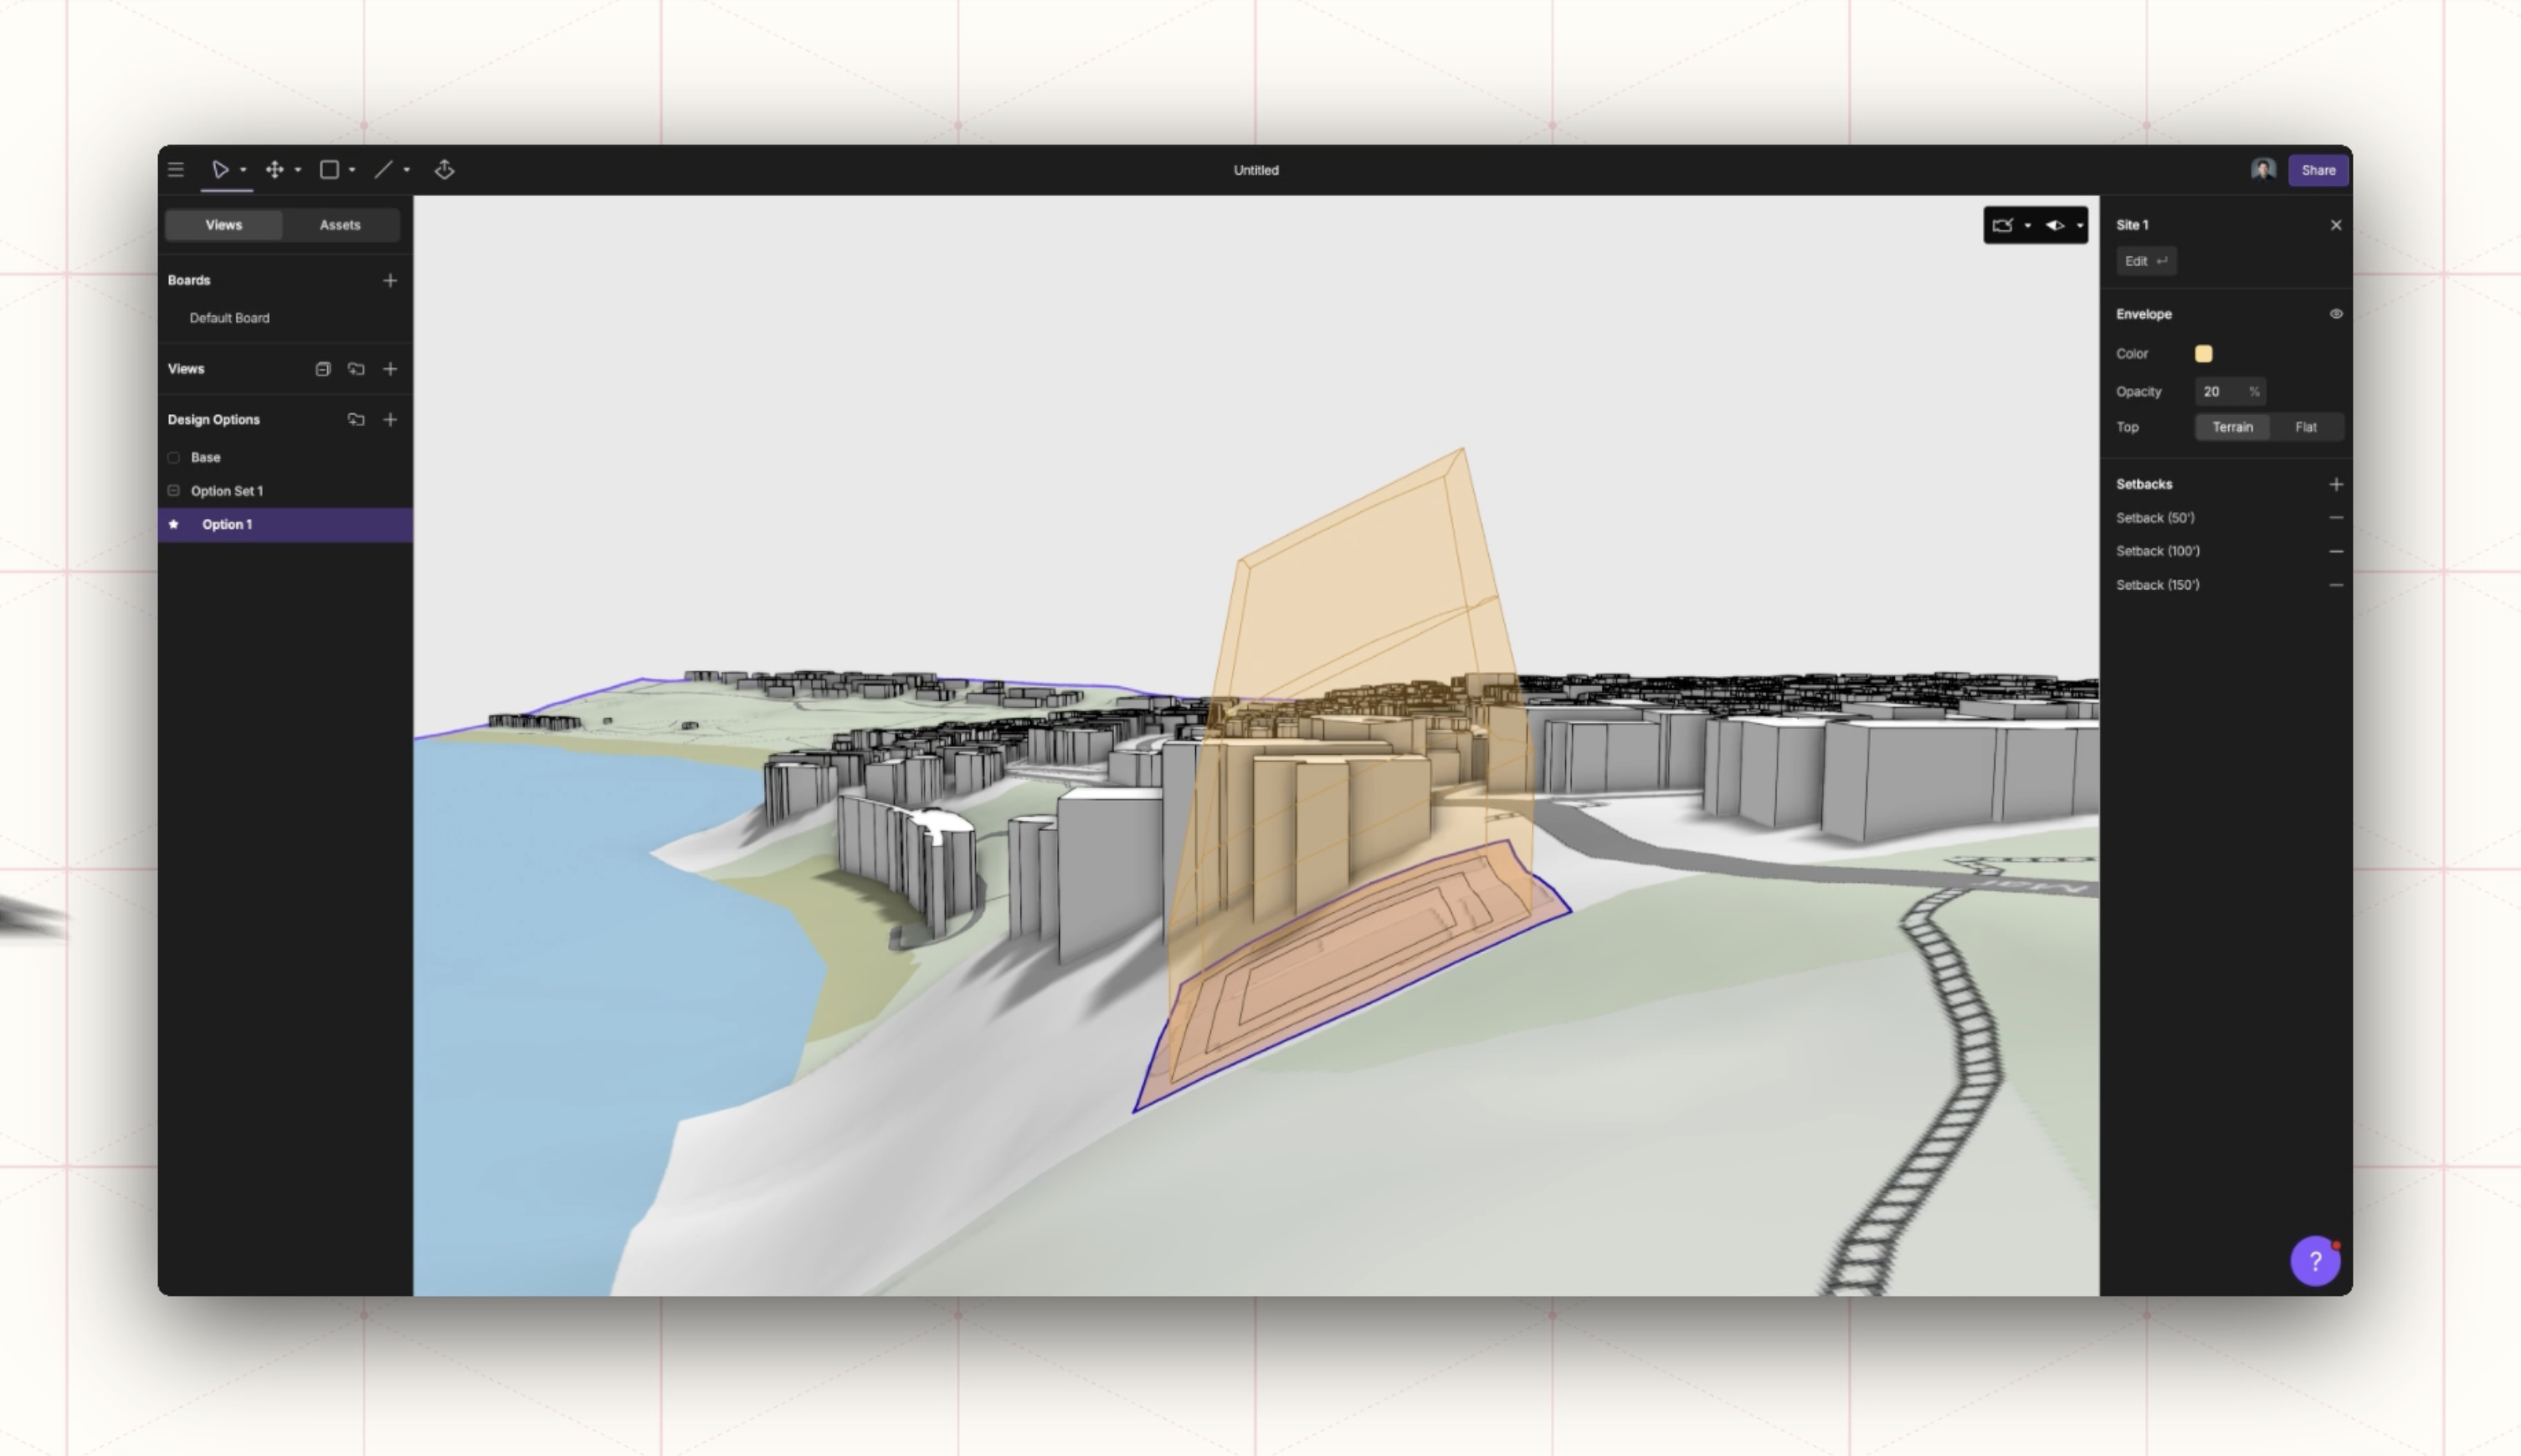
Task: Click the Share button
Action: tap(2318, 170)
